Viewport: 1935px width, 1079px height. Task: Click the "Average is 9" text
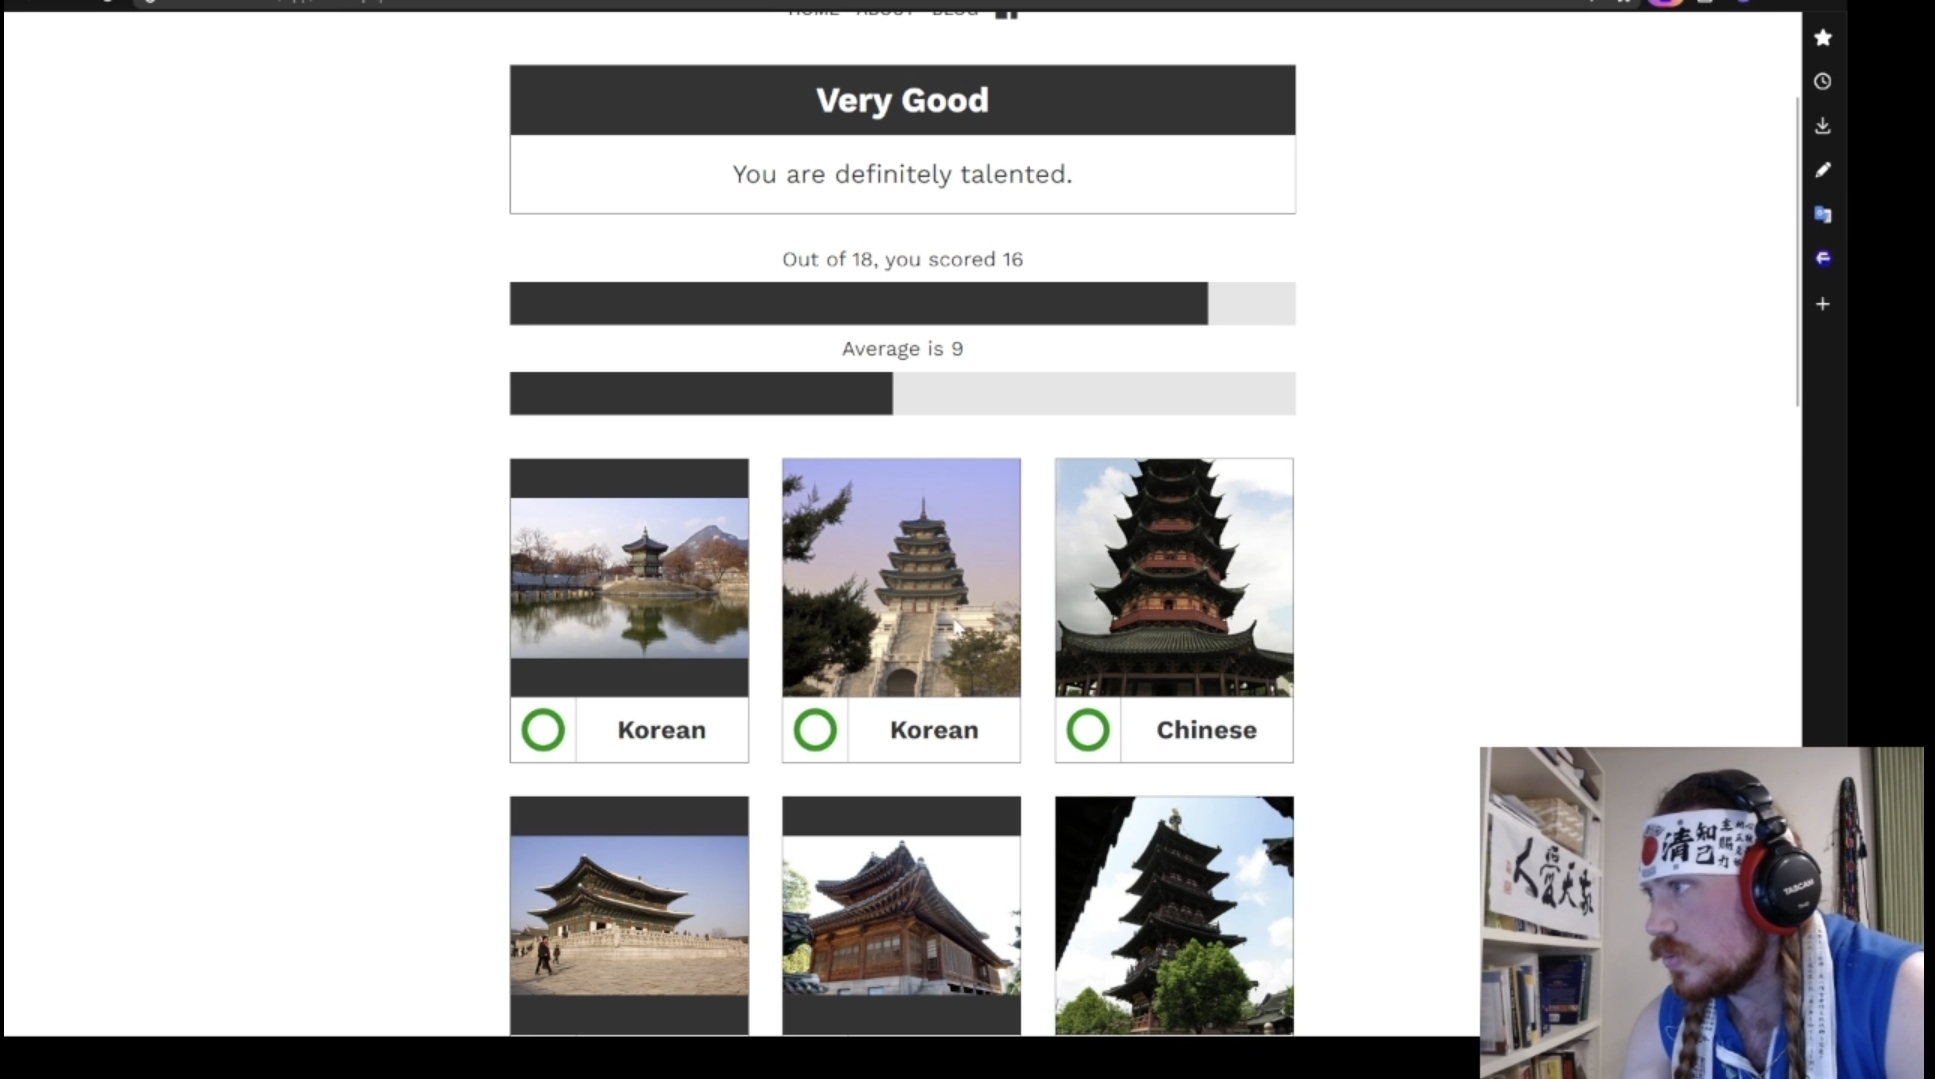(x=902, y=349)
